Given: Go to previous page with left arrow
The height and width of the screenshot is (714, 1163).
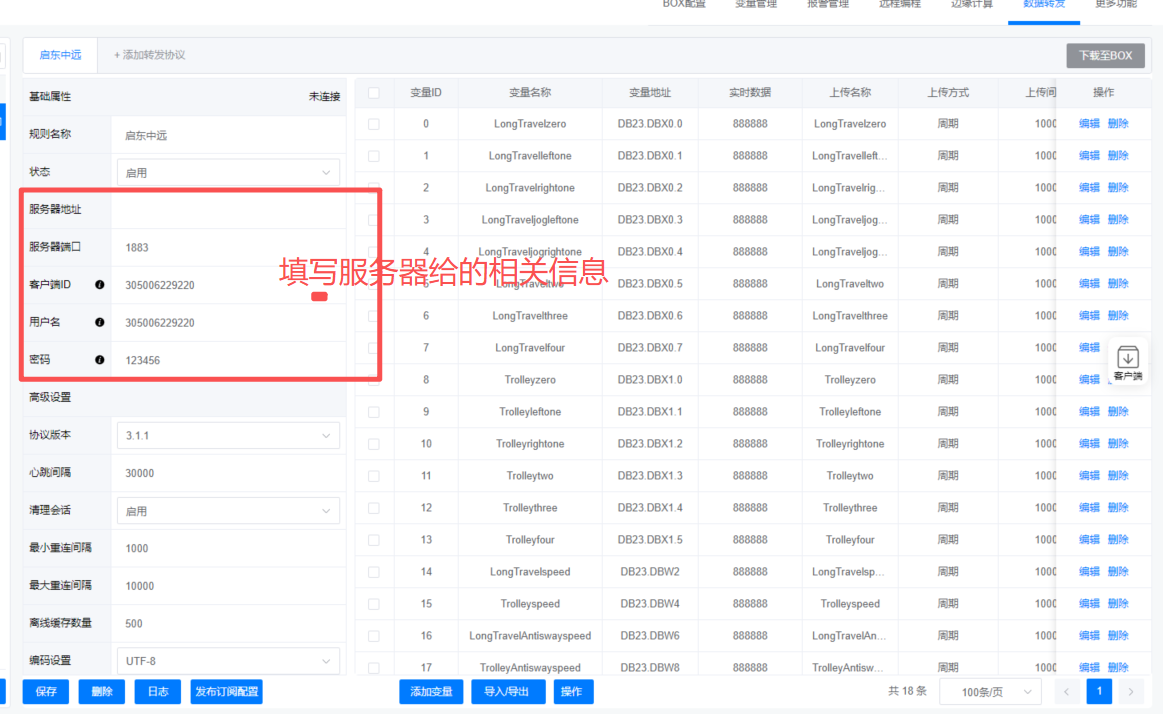Looking at the screenshot, I should (x=1067, y=691).
